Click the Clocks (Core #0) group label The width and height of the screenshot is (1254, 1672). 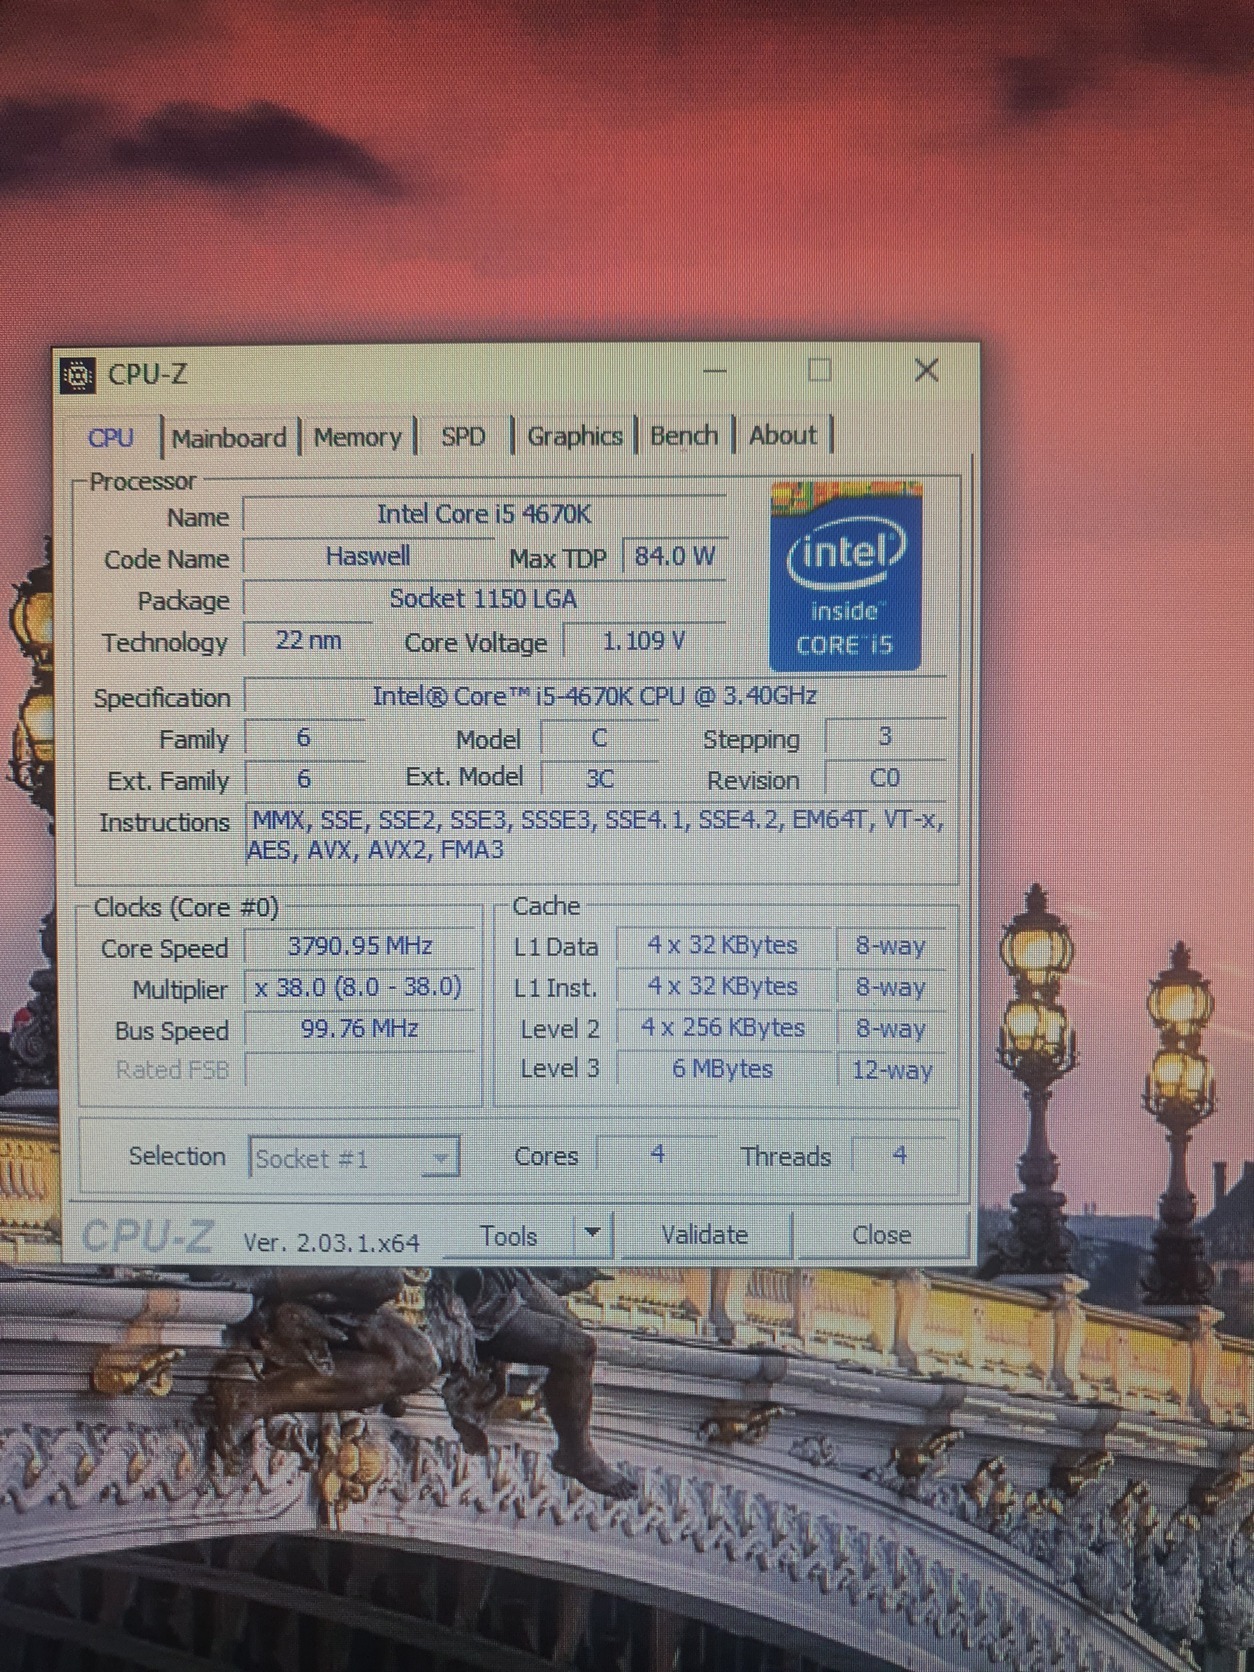tap(186, 908)
